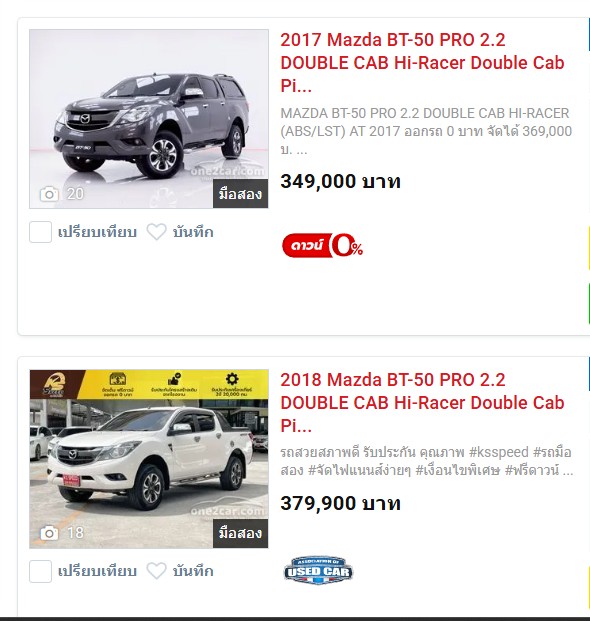This screenshot has width=590, height=621.
Task: Click the มือสอง tag on gray Mazda photo
Action: coord(240,194)
